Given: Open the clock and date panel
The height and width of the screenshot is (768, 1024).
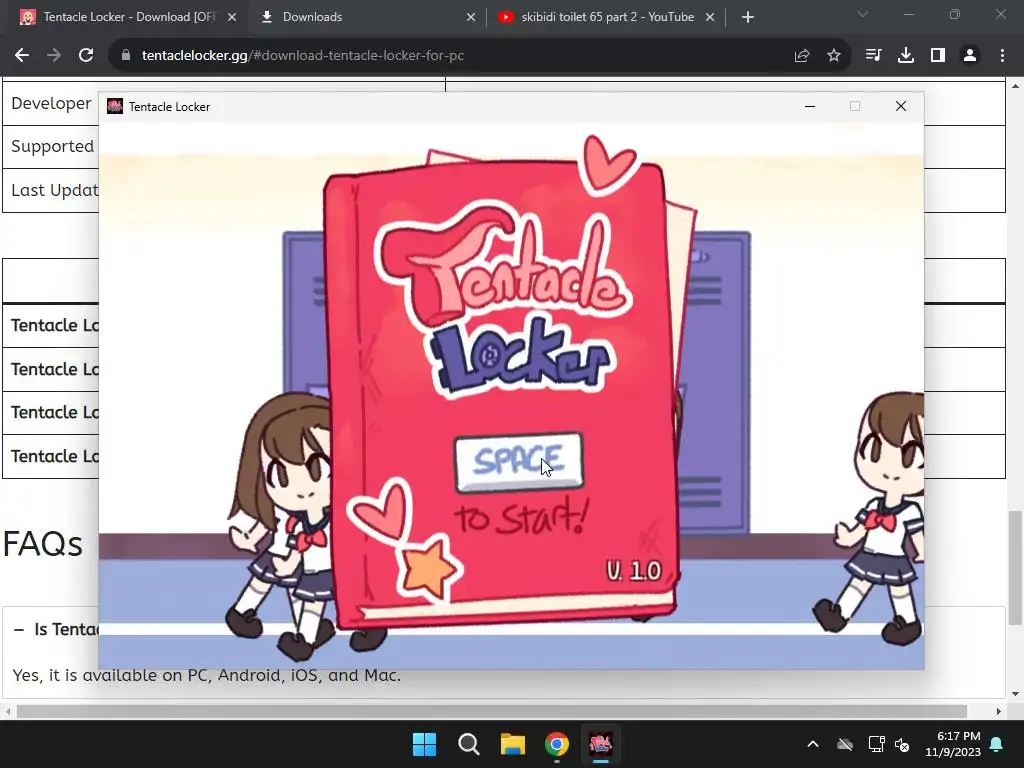Looking at the screenshot, I should (953, 744).
